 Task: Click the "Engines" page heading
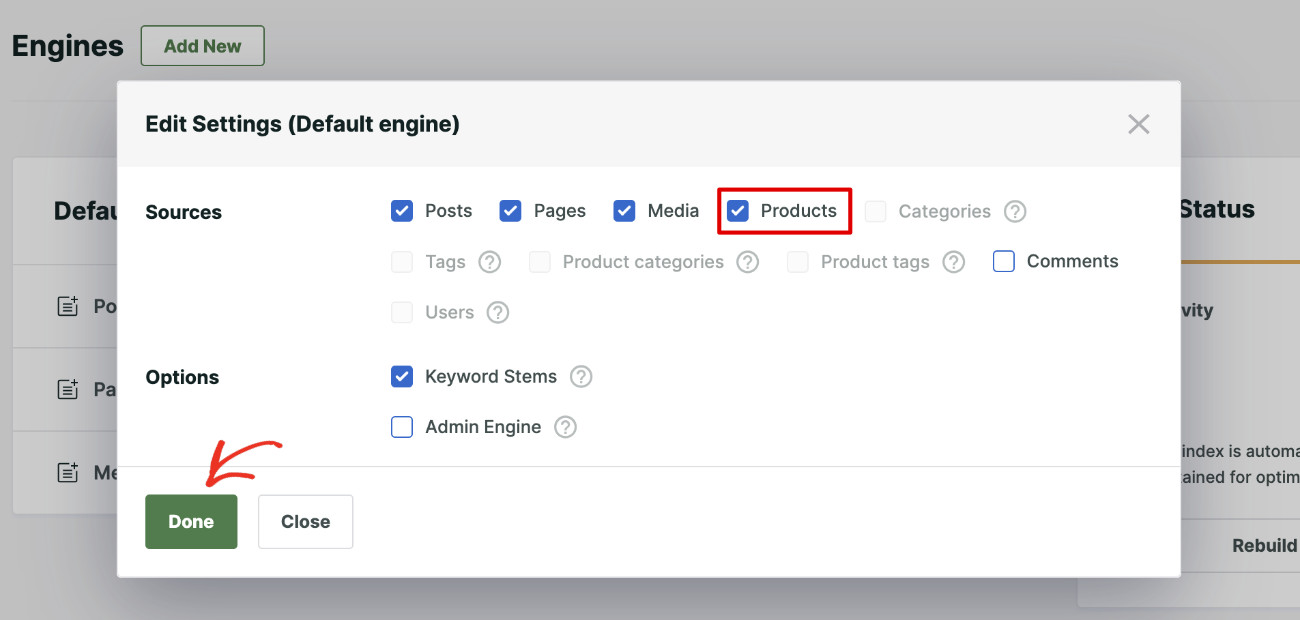[x=68, y=46]
